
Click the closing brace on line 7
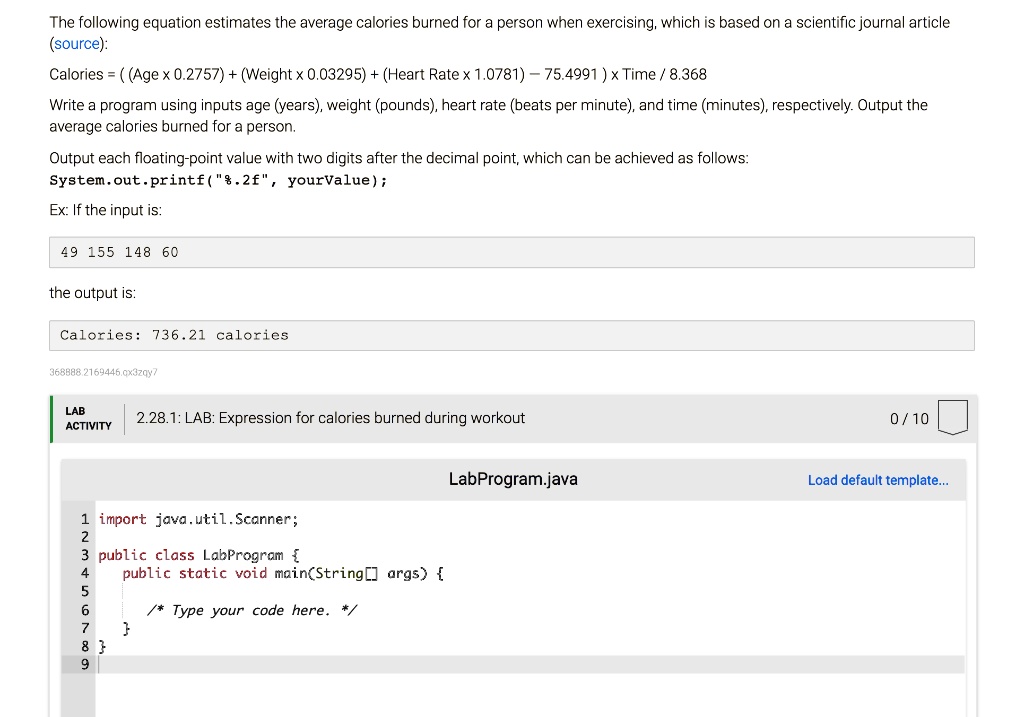tap(127, 628)
